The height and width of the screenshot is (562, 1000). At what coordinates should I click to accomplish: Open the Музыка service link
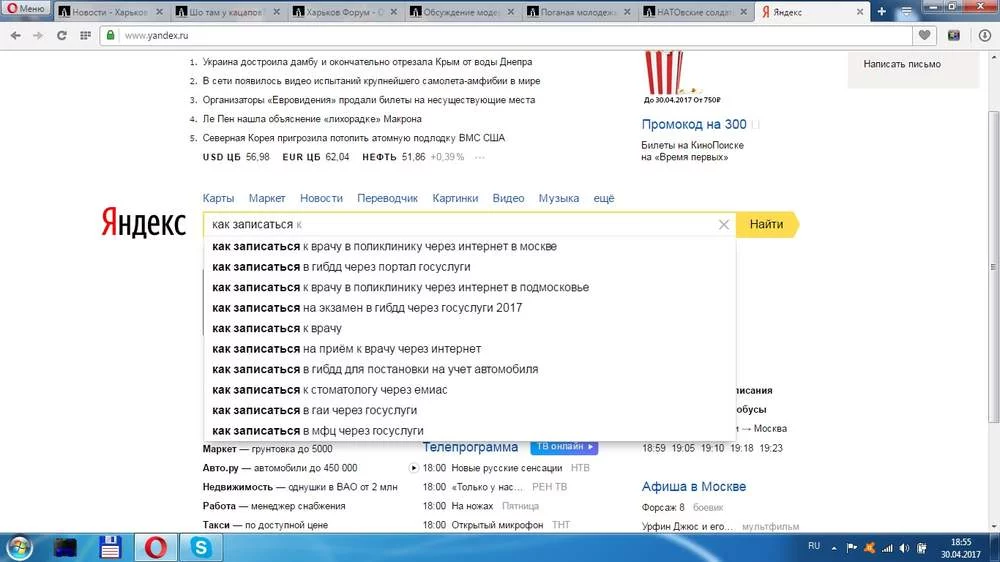559,198
